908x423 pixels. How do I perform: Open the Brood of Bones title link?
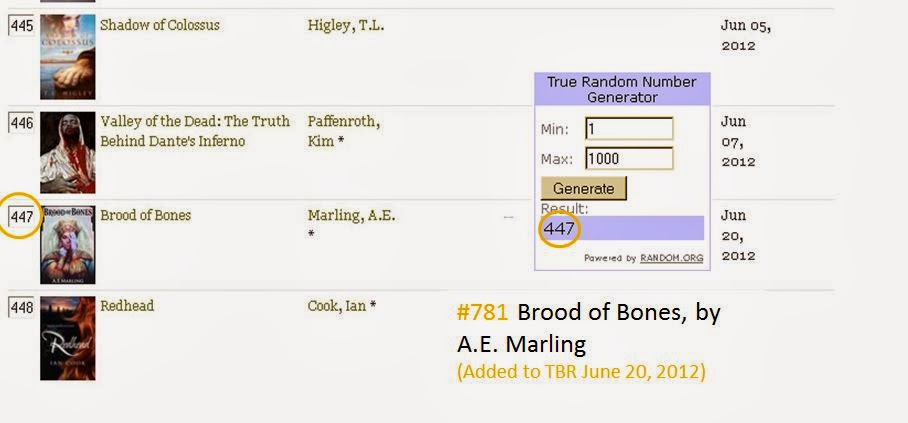click(x=145, y=216)
